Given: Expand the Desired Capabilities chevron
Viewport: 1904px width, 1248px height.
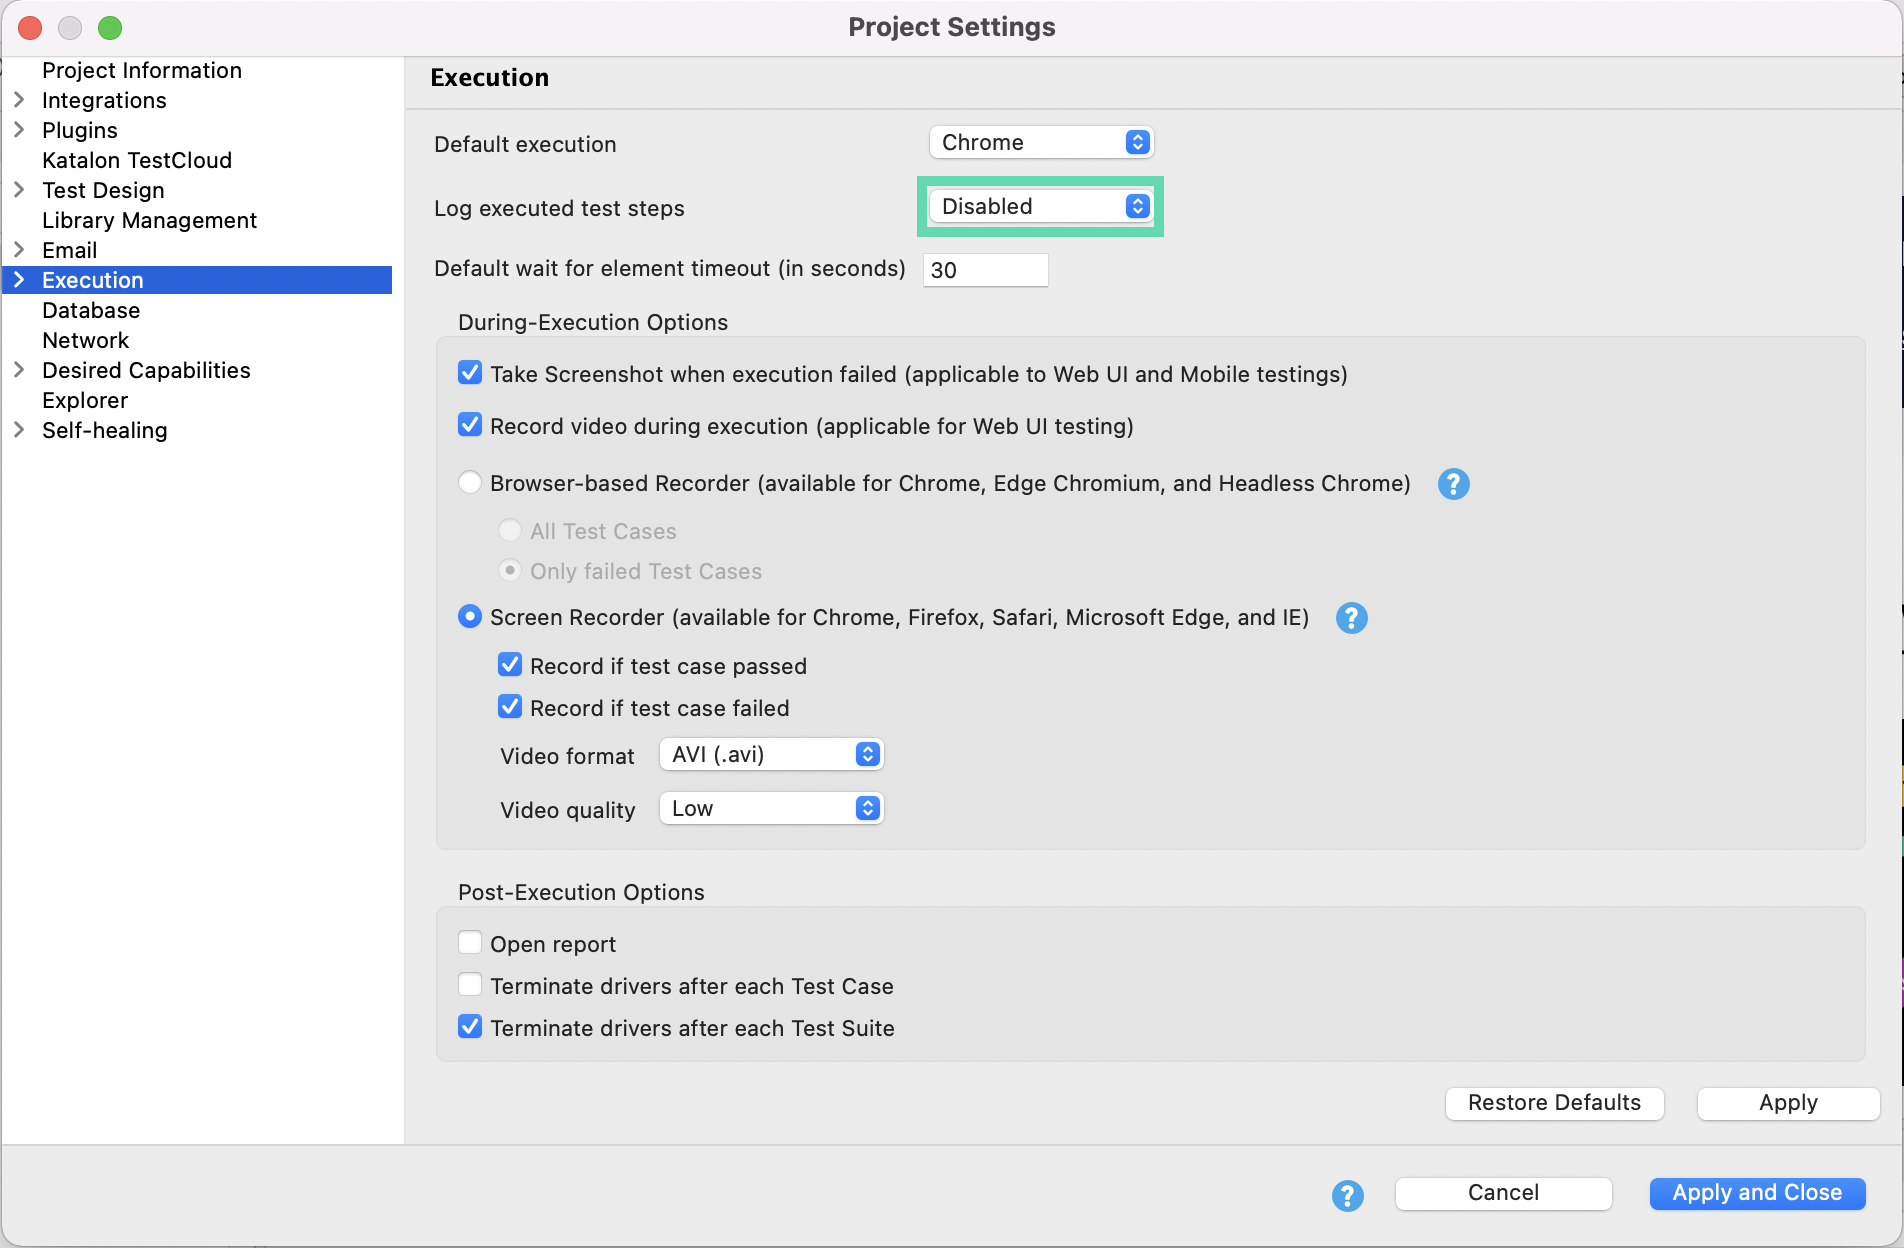Looking at the screenshot, I should pos(19,370).
